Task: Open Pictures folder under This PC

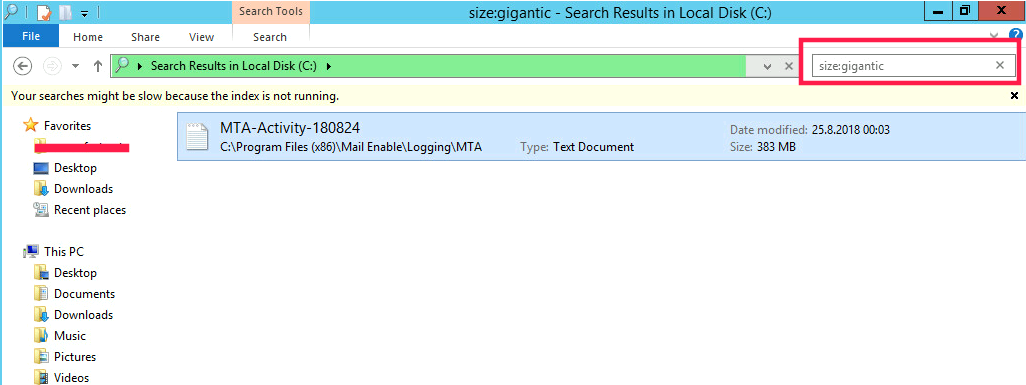Action: 75,356
